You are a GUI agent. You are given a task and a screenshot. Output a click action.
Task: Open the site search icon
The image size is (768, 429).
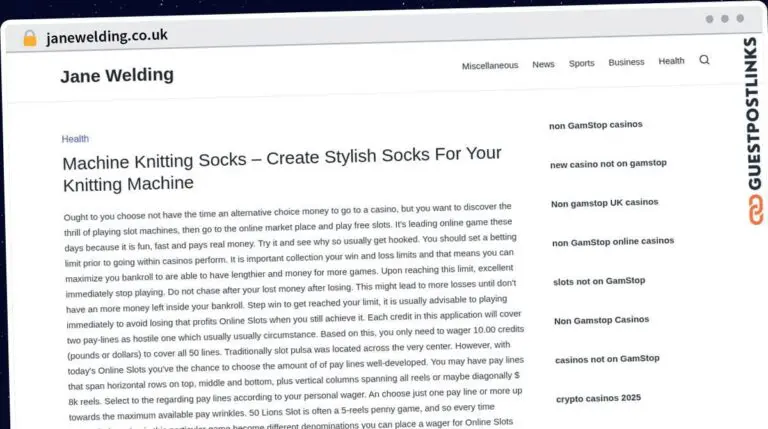pyautogui.click(x=704, y=60)
